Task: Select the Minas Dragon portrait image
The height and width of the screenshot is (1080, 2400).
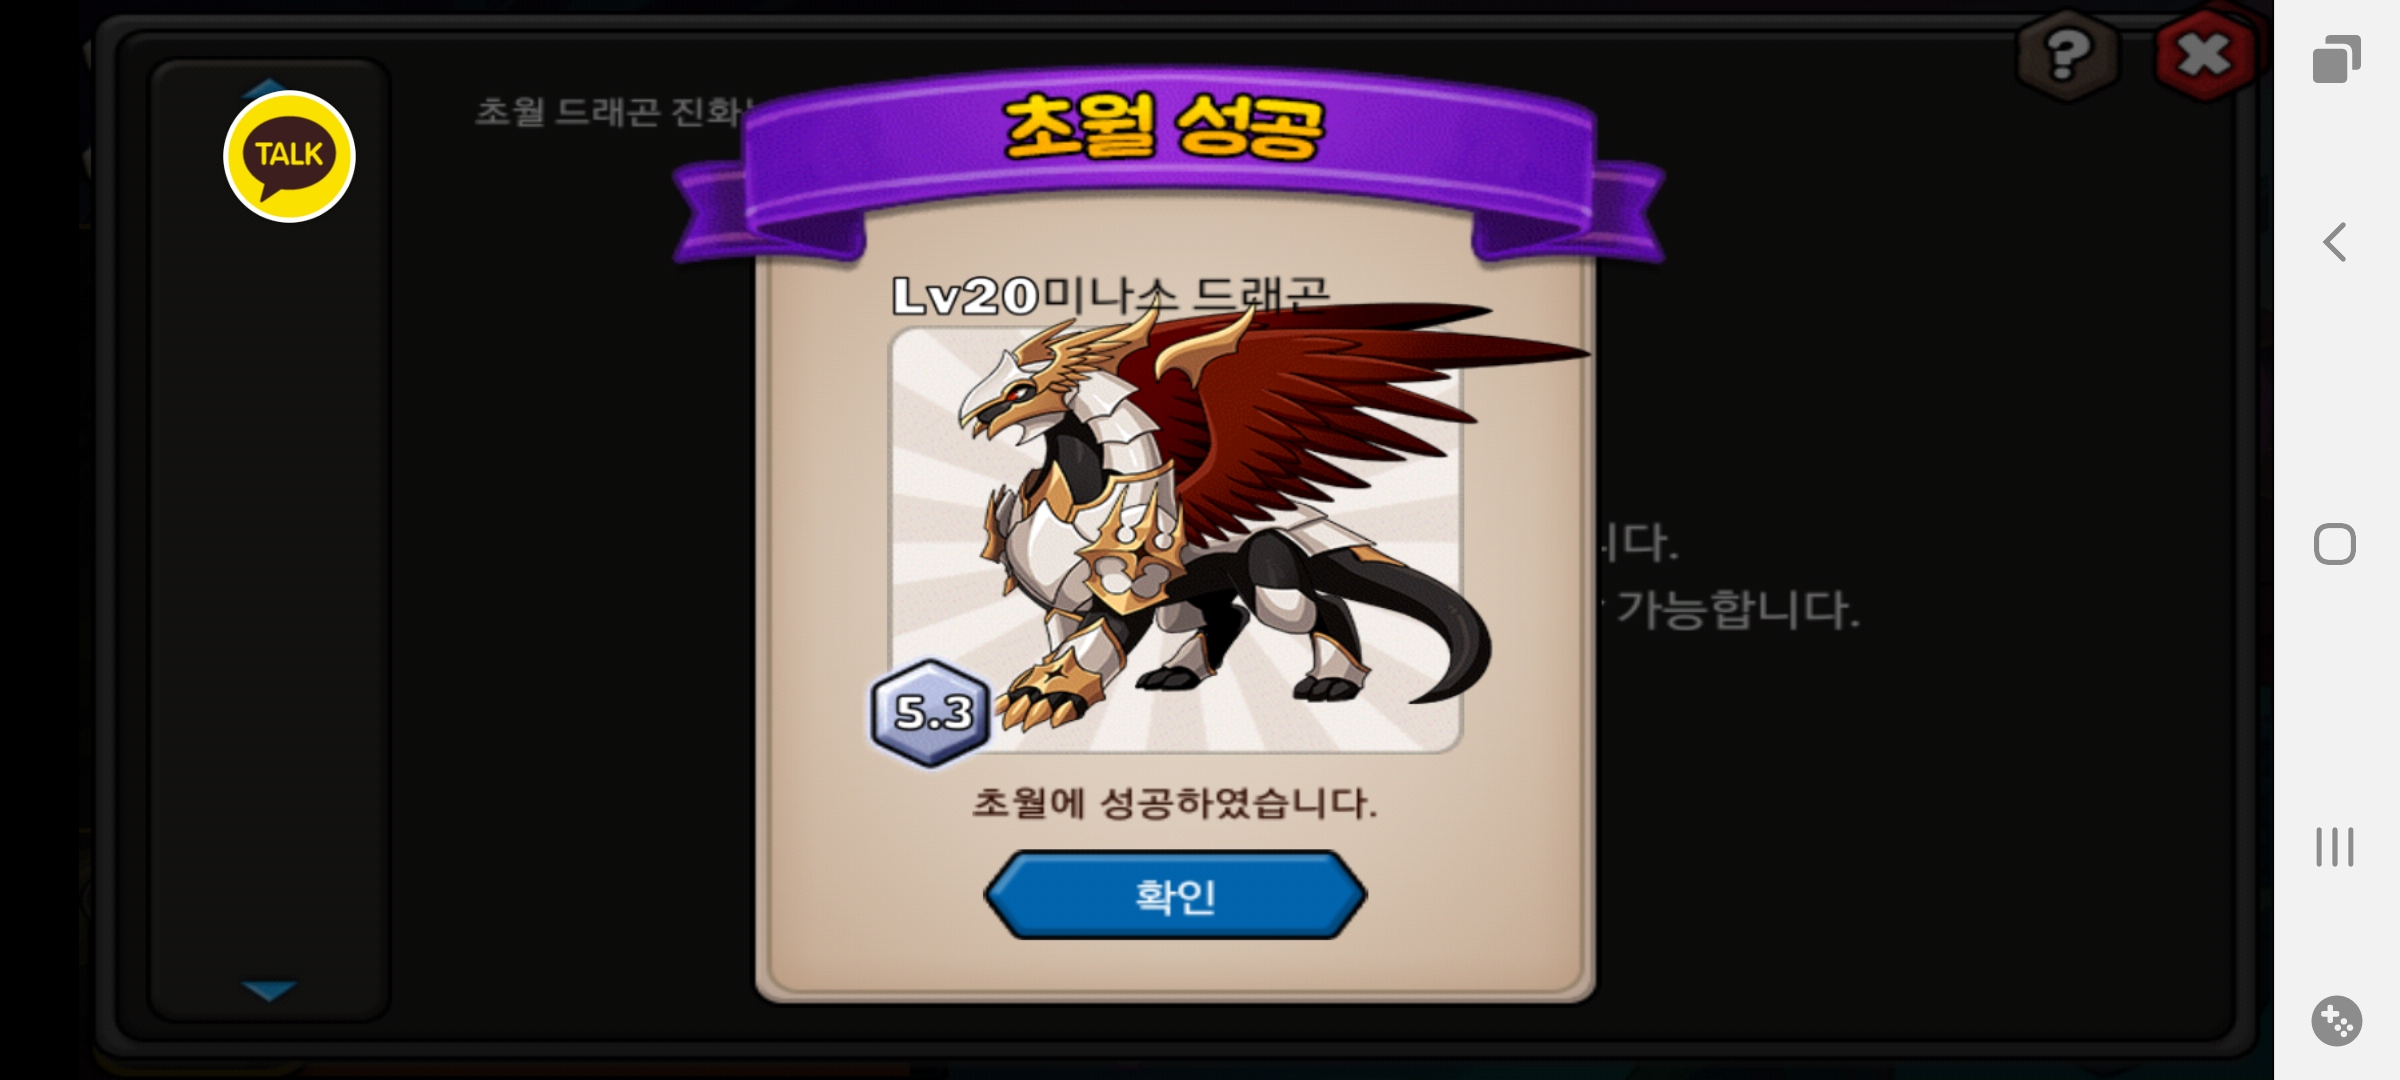Action: pyautogui.click(x=1176, y=540)
